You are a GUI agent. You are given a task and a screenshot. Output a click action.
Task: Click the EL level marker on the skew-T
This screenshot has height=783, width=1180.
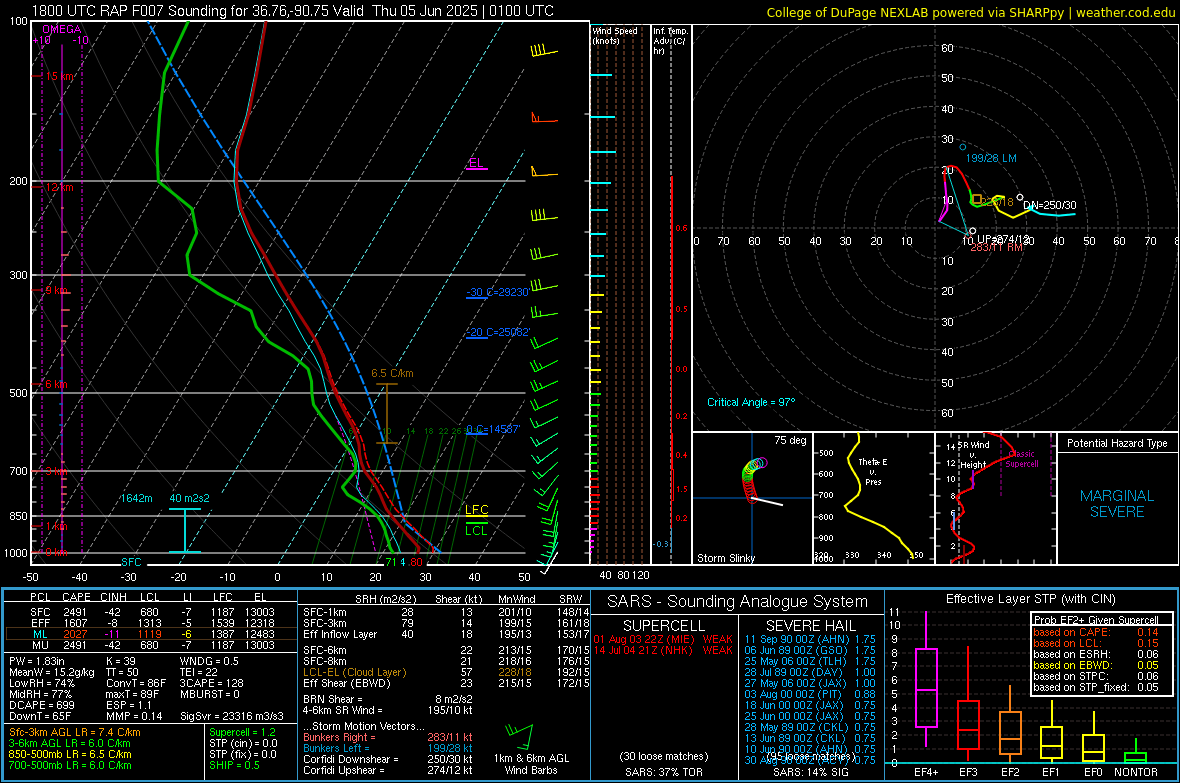point(476,163)
